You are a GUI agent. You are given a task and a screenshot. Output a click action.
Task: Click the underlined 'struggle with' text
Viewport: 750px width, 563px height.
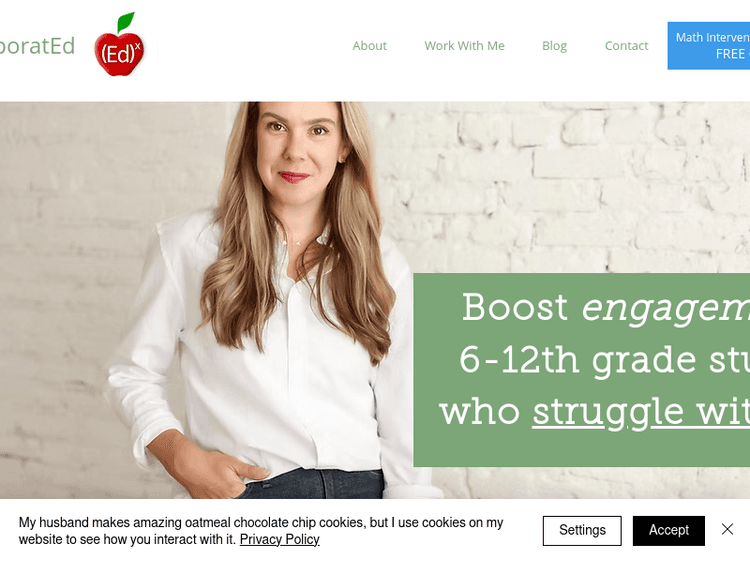coord(641,412)
